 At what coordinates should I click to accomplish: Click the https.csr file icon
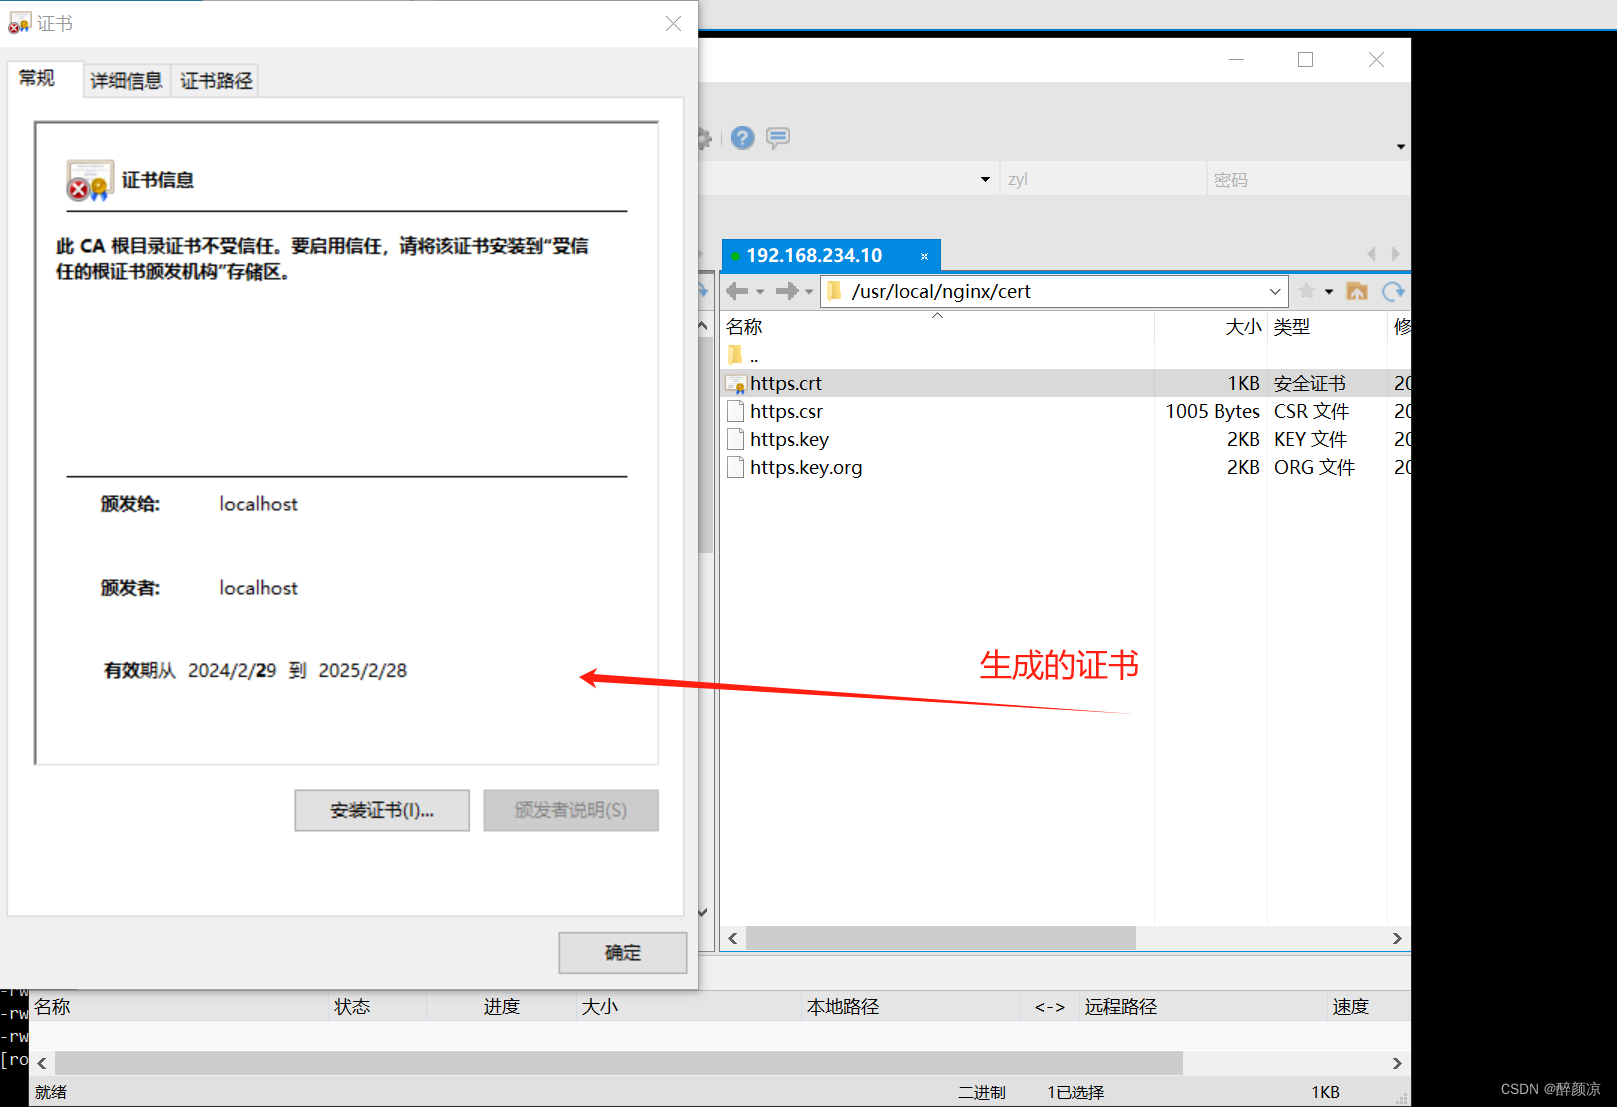pos(736,411)
